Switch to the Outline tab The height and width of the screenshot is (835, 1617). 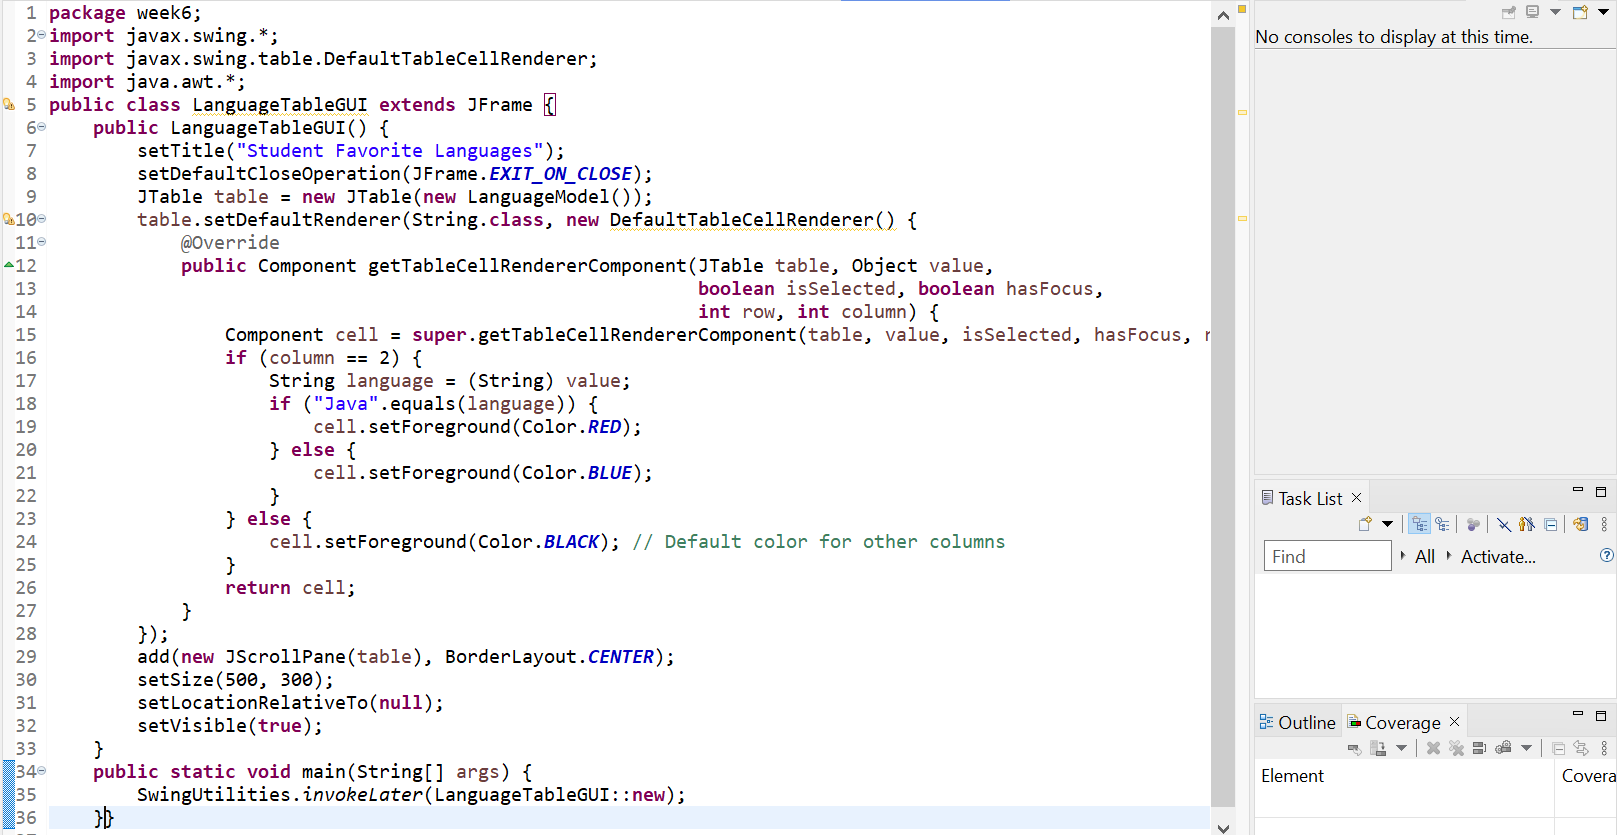tap(1297, 722)
